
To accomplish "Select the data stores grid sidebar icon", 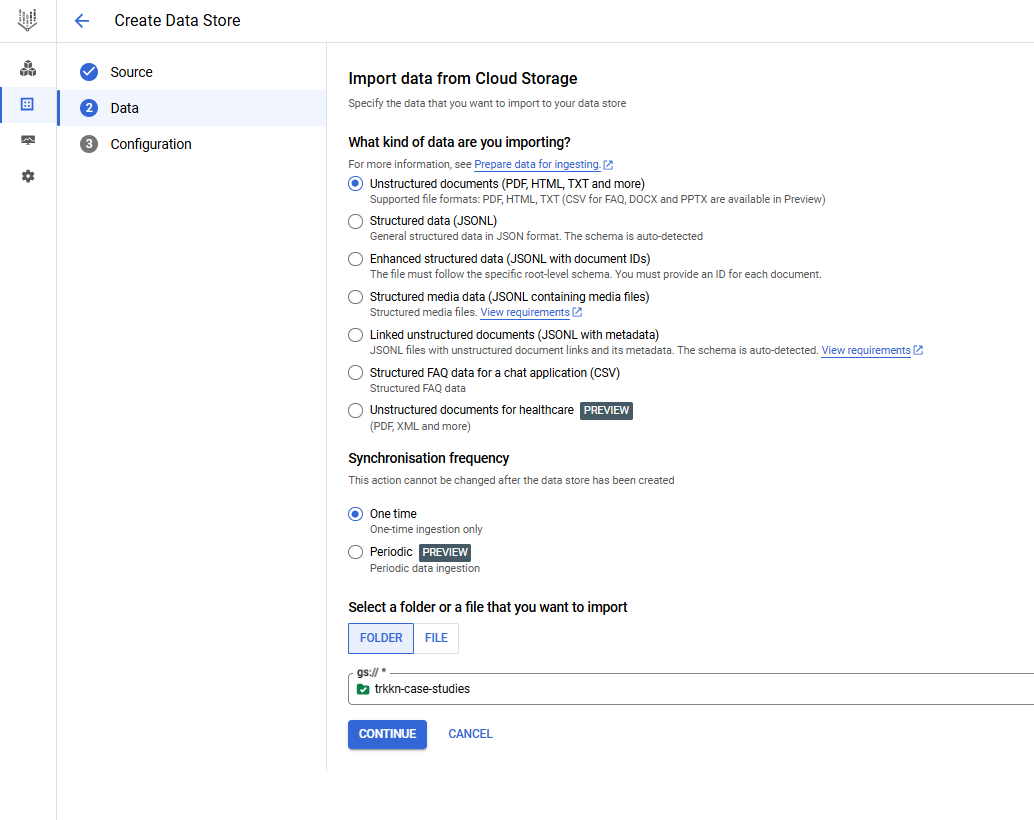I will (x=28, y=105).
